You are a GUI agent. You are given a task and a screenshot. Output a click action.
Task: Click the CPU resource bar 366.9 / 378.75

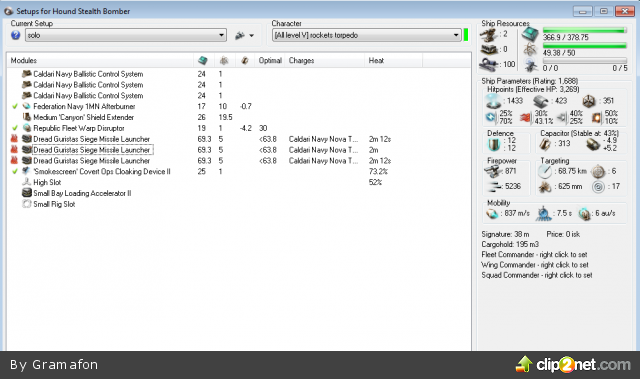[x=584, y=30]
